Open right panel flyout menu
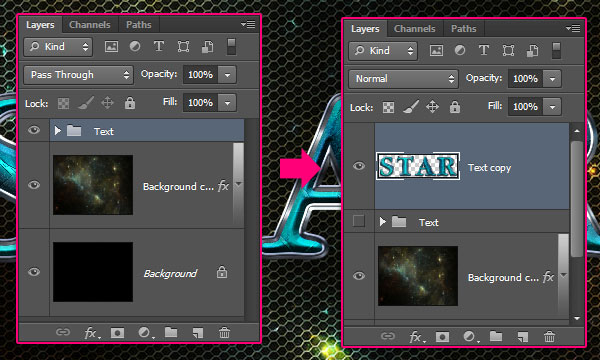The height and width of the screenshot is (360, 600). click(573, 28)
